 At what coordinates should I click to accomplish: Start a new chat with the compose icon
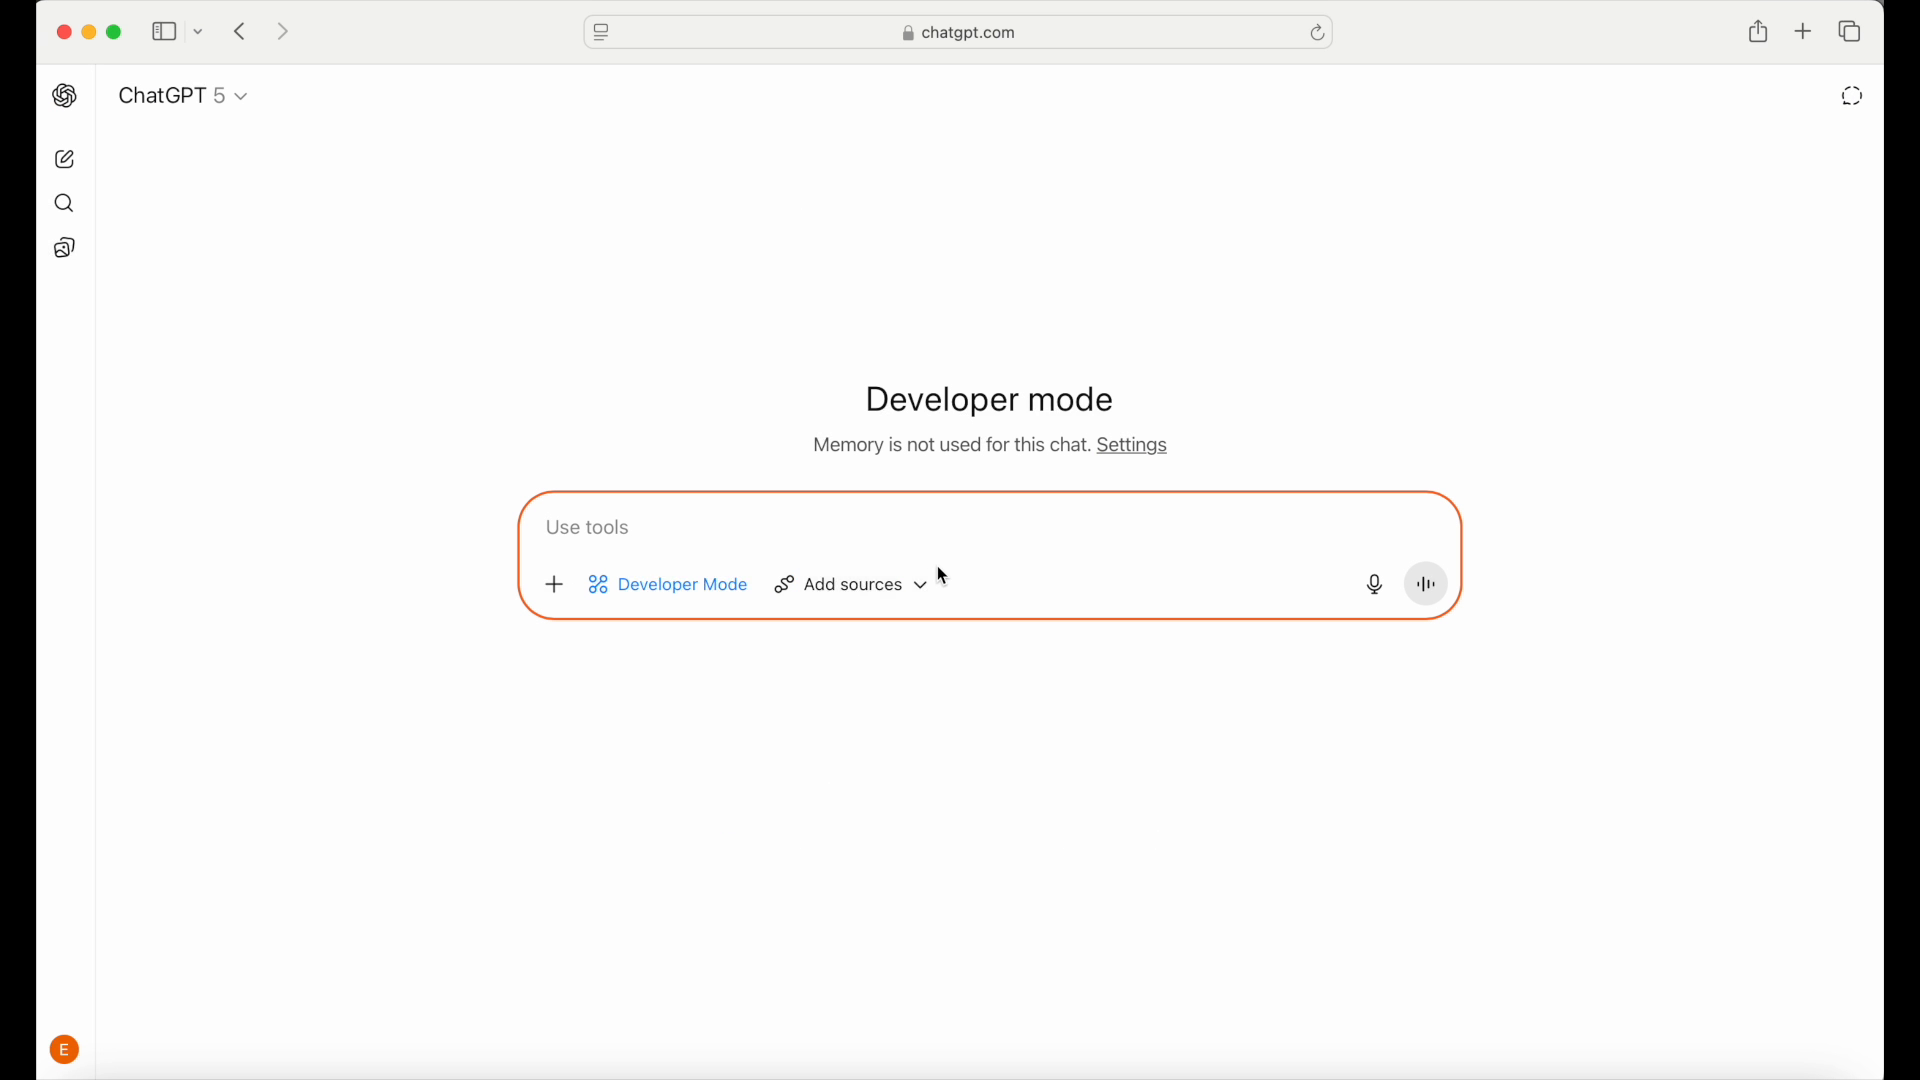(x=64, y=158)
